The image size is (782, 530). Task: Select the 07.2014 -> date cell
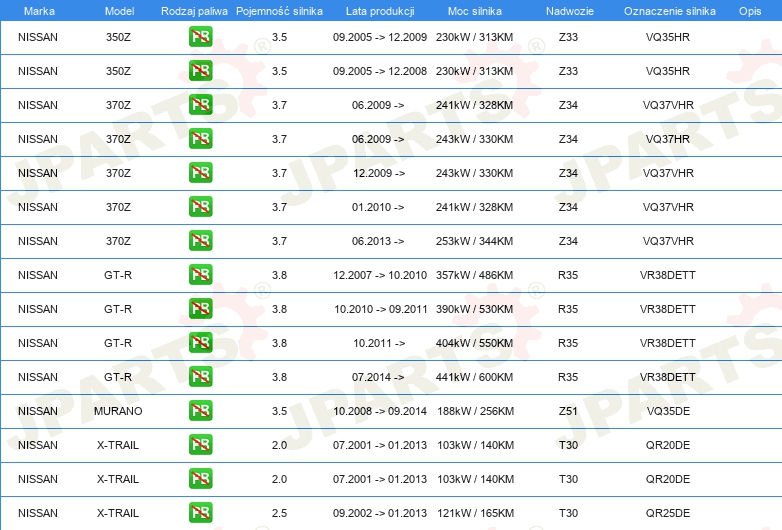point(378,377)
